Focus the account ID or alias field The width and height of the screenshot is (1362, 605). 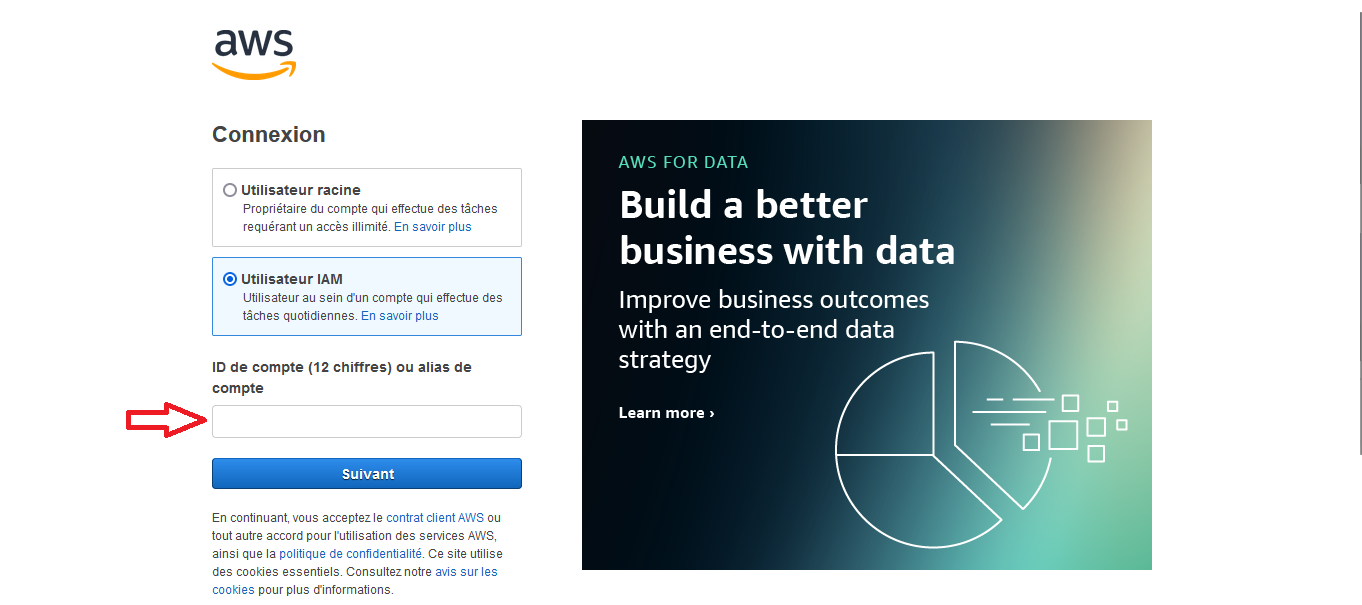coord(367,421)
